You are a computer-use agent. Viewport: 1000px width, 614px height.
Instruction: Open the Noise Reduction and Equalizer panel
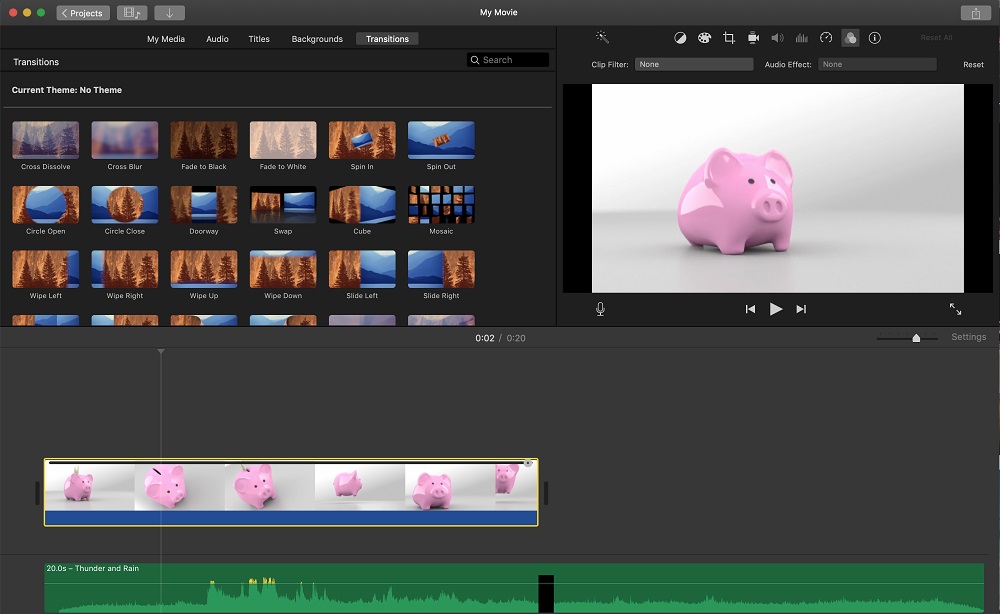801,37
